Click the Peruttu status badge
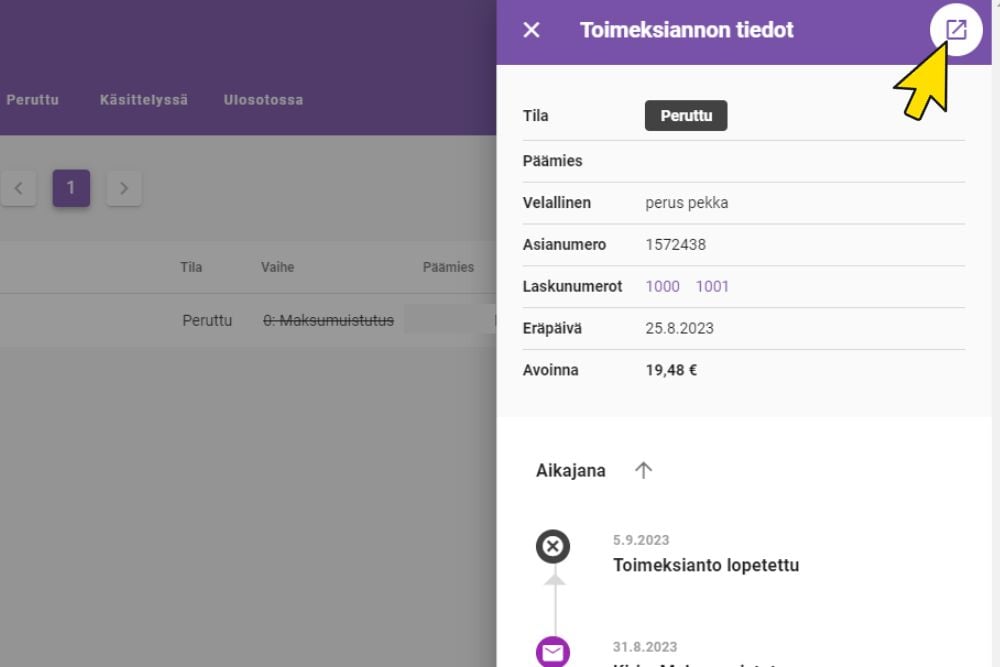 (x=686, y=116)
